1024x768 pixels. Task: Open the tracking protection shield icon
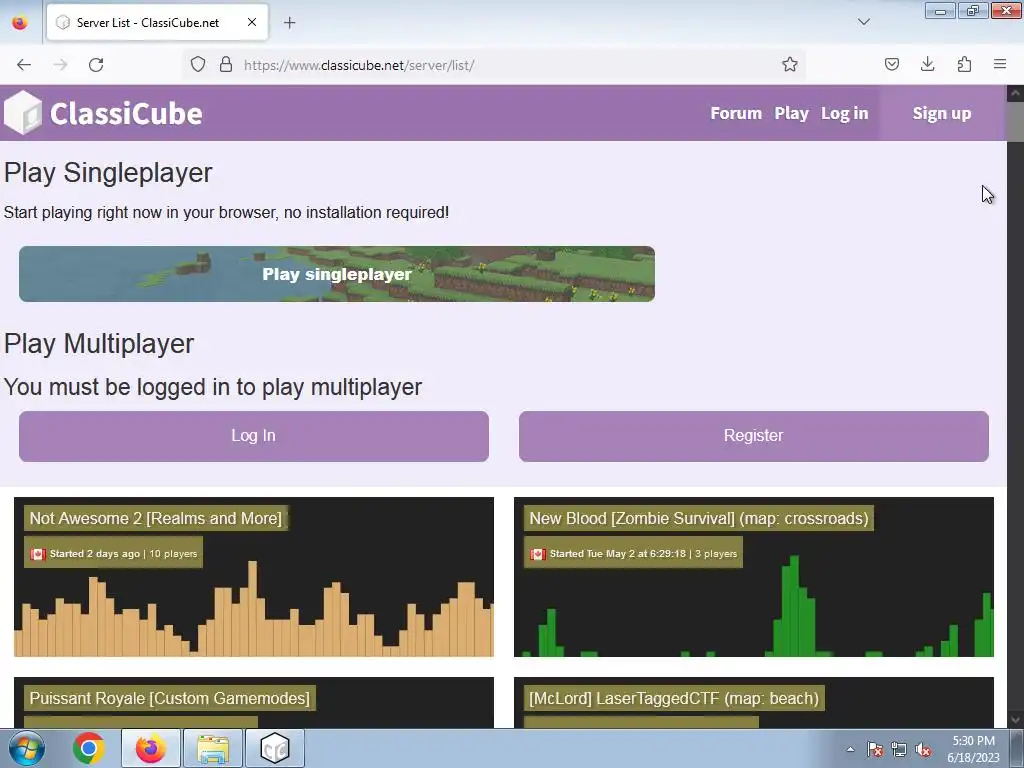tap(198, 65)
